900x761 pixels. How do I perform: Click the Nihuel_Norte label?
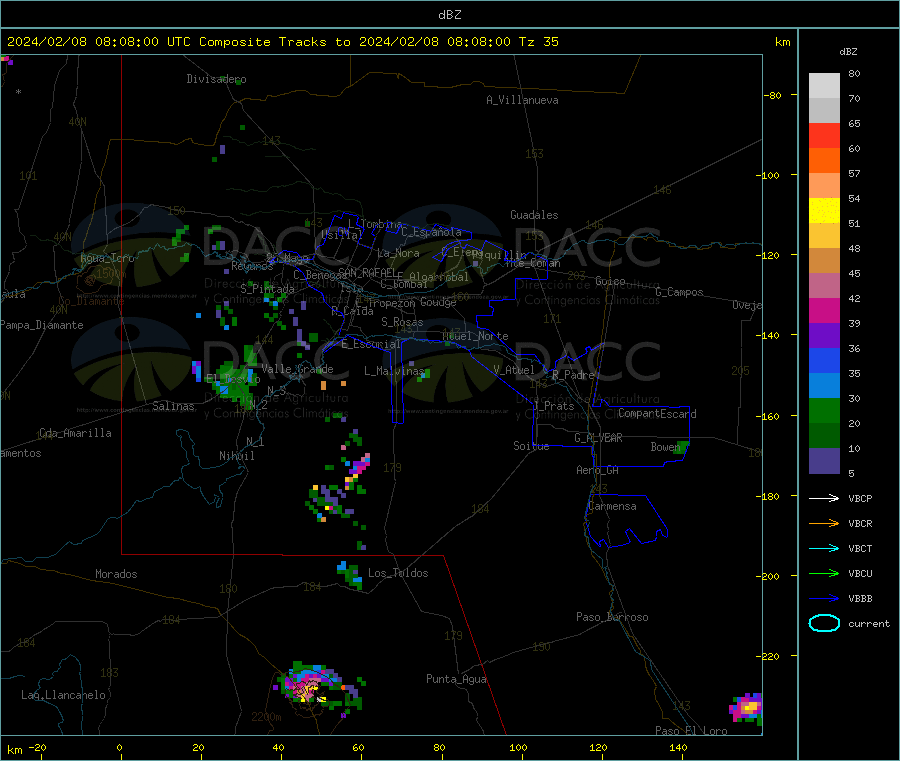click(475, 336)
